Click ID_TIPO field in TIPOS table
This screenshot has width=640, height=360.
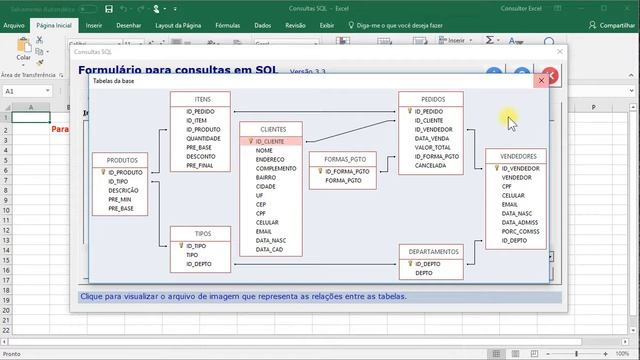click(x=196, y=246)
